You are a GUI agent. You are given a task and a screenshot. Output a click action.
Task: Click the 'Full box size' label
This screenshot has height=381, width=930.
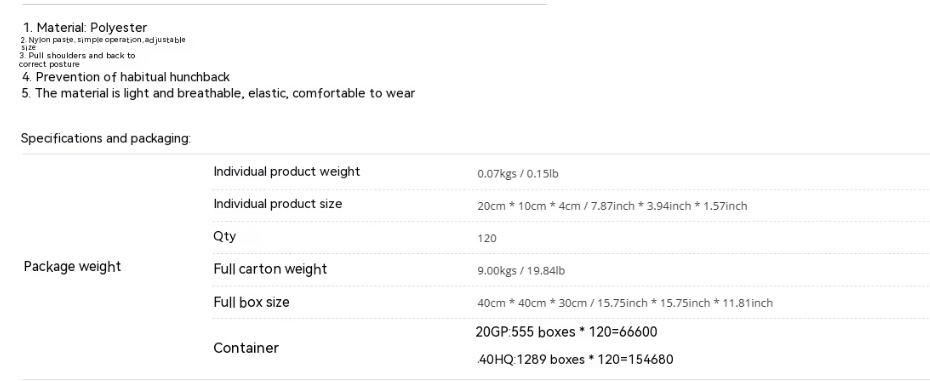tap(251, 302)
